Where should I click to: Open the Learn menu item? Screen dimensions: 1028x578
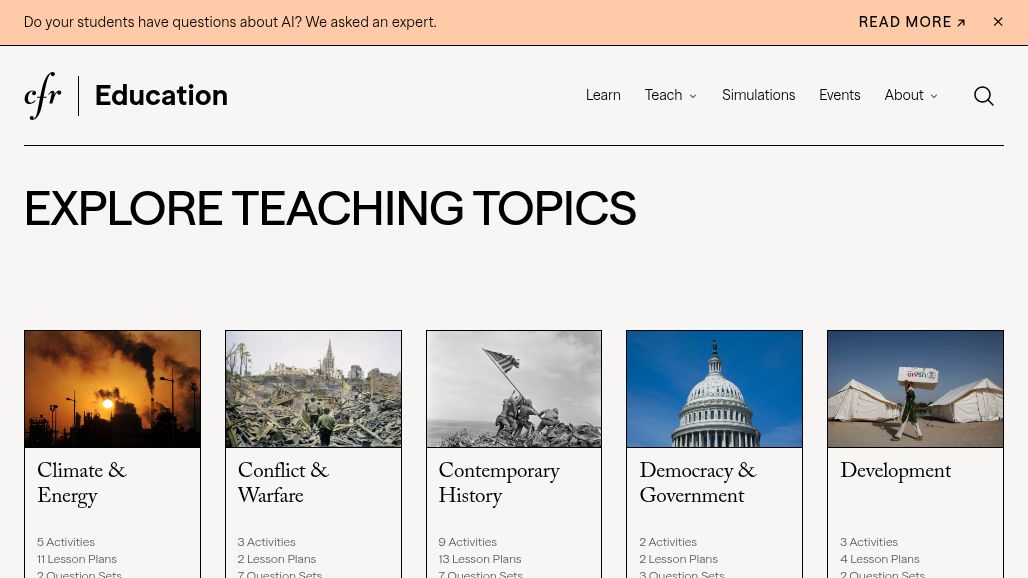pos(603,95)
